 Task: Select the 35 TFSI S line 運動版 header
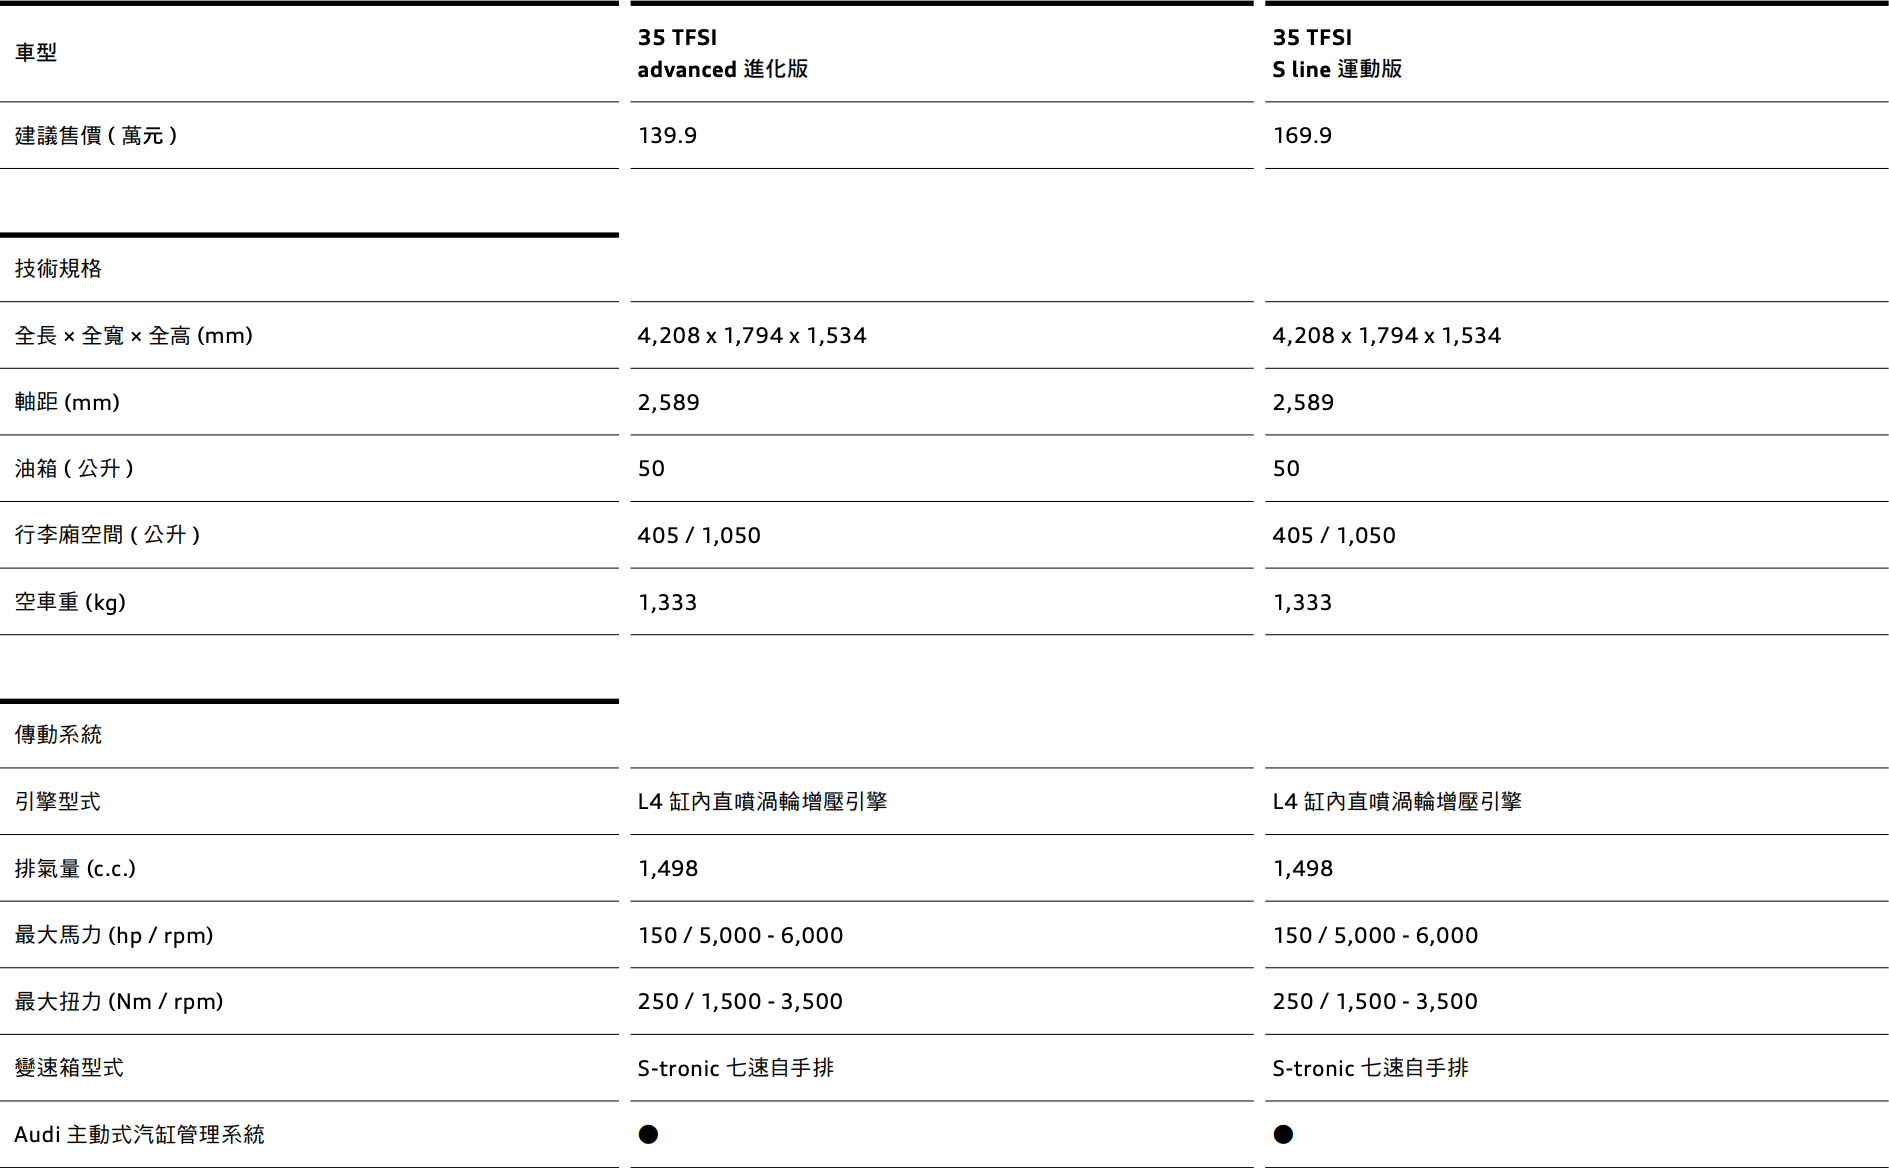click(1336, 53)
